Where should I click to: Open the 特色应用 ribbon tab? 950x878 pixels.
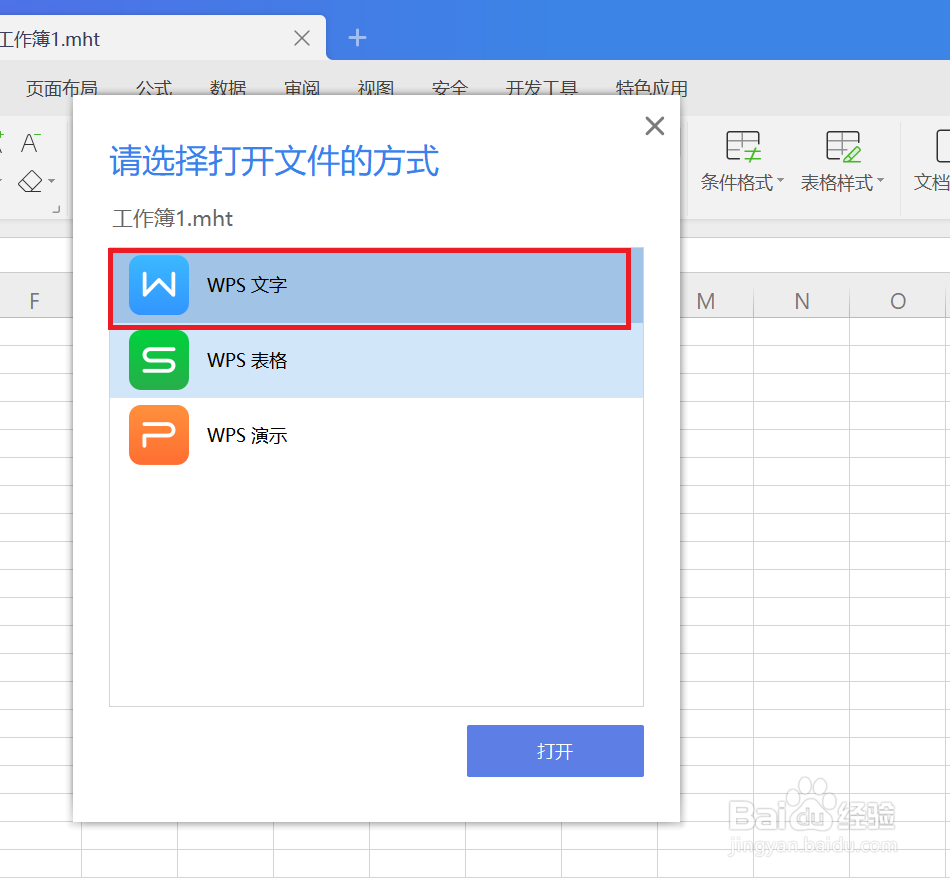pyautogui.click(x=651, y=88)
